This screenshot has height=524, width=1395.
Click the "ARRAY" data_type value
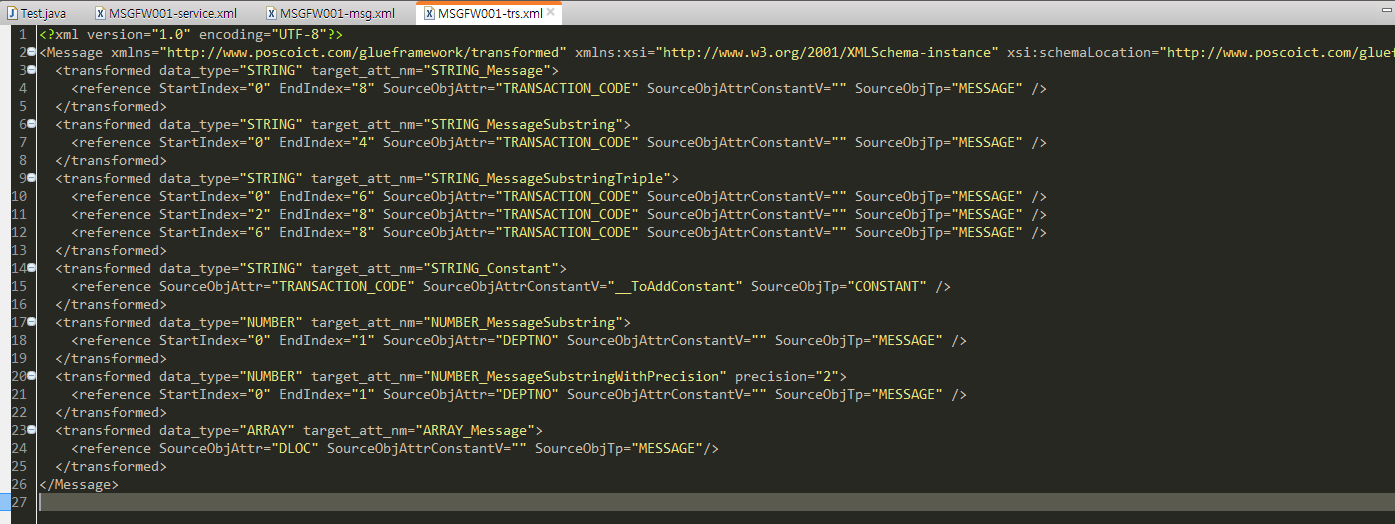click(x=266, y=430)
